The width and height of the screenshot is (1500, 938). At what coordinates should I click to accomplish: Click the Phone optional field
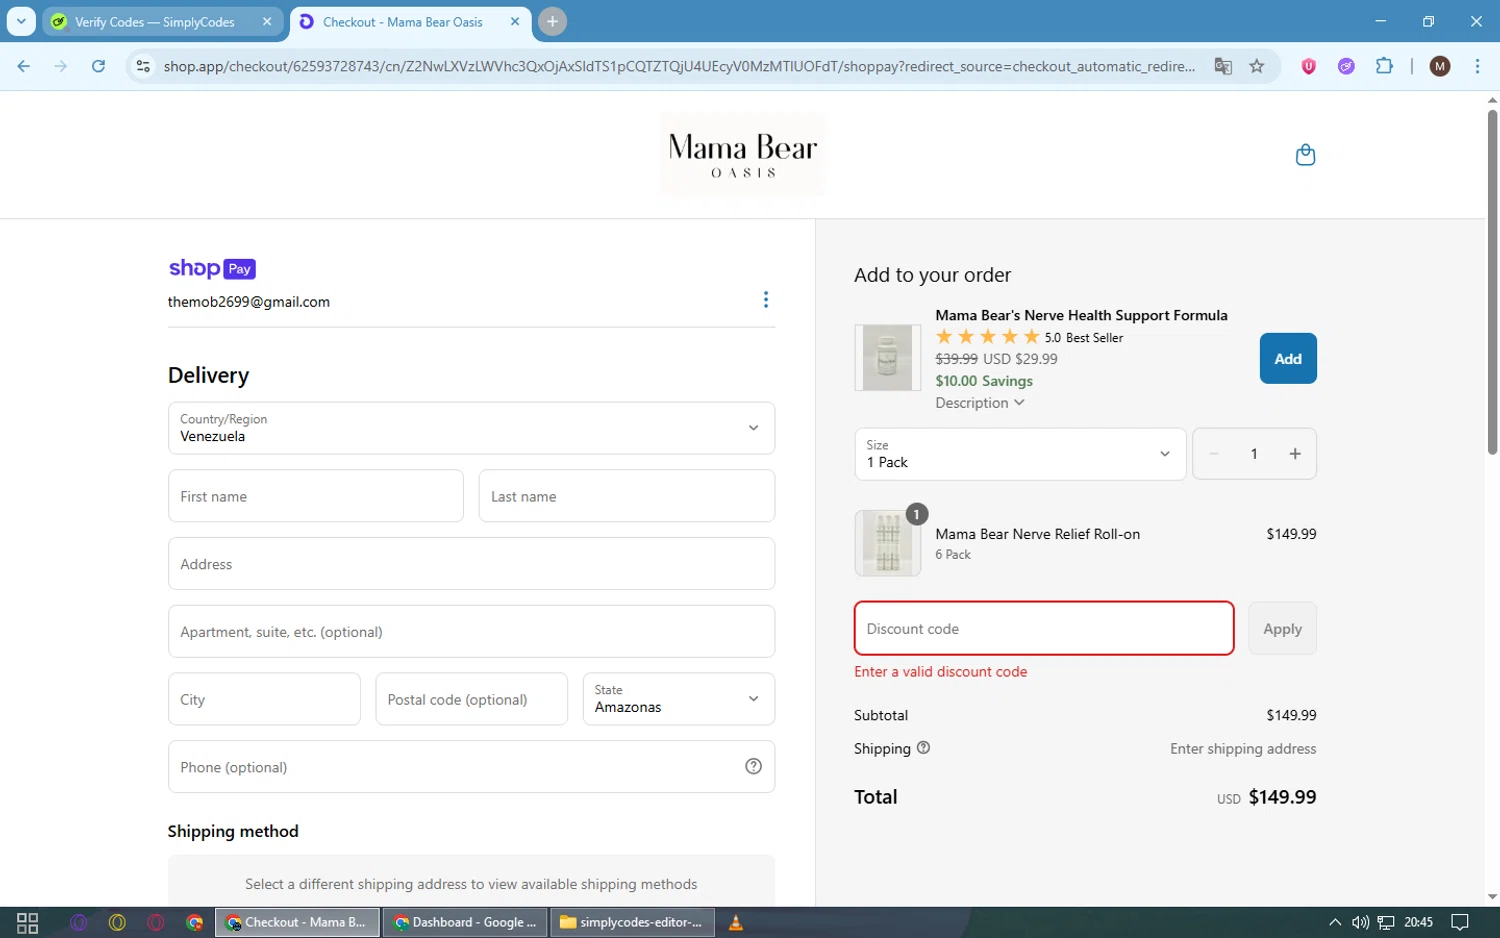pos(471,767)
